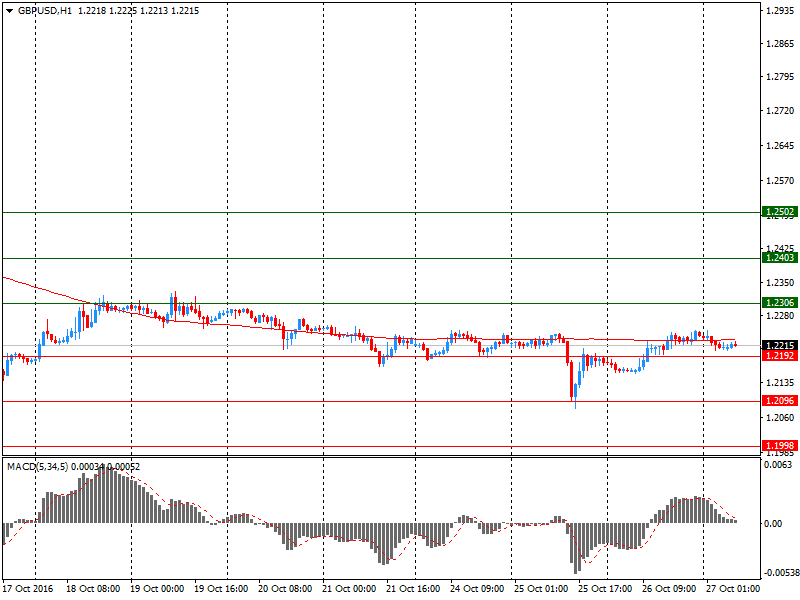The image size is (800, 600).
Task: Select the 1.2096 red support label
Action: point(780,401)
